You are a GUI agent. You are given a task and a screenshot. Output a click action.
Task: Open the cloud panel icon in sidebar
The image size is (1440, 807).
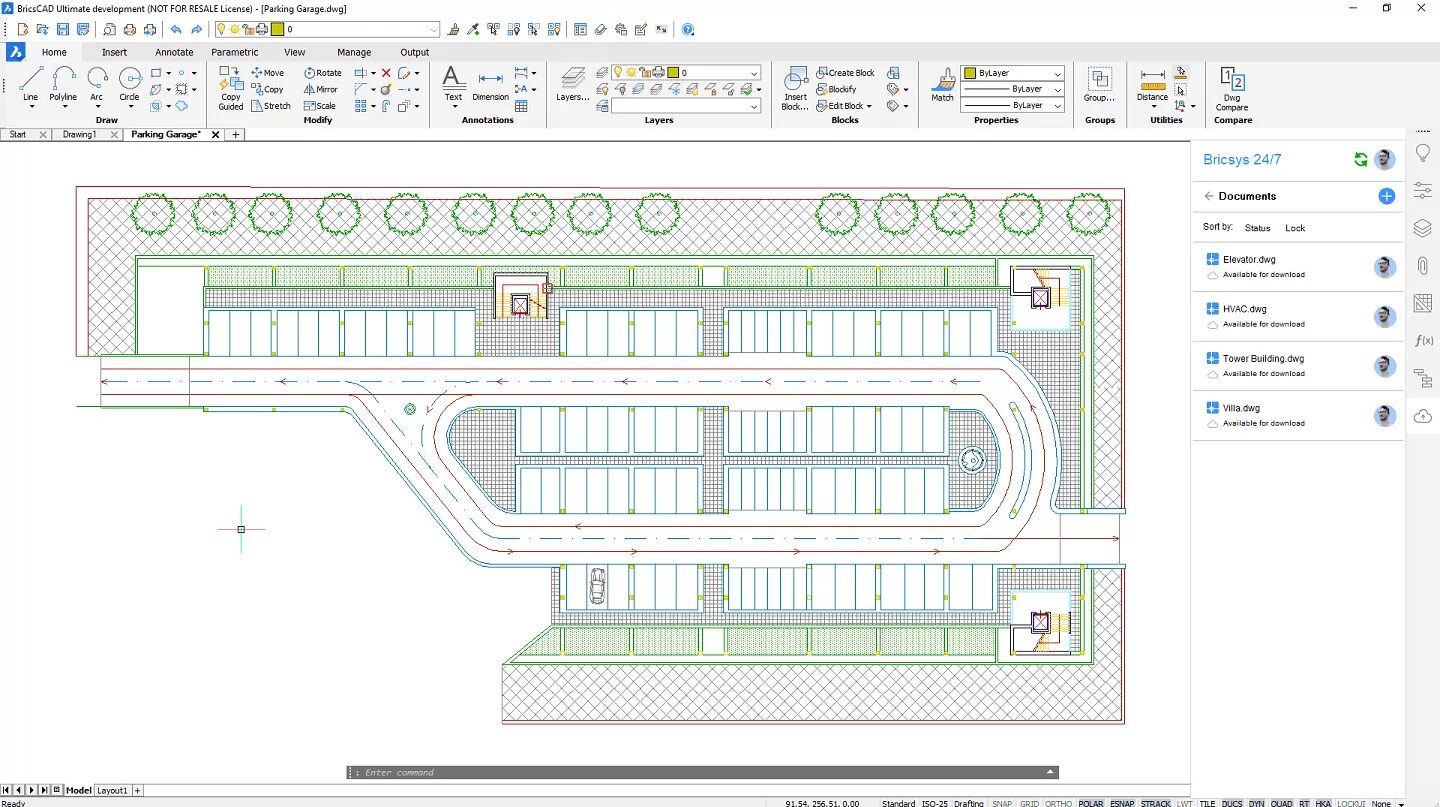tap(1422, 416)
